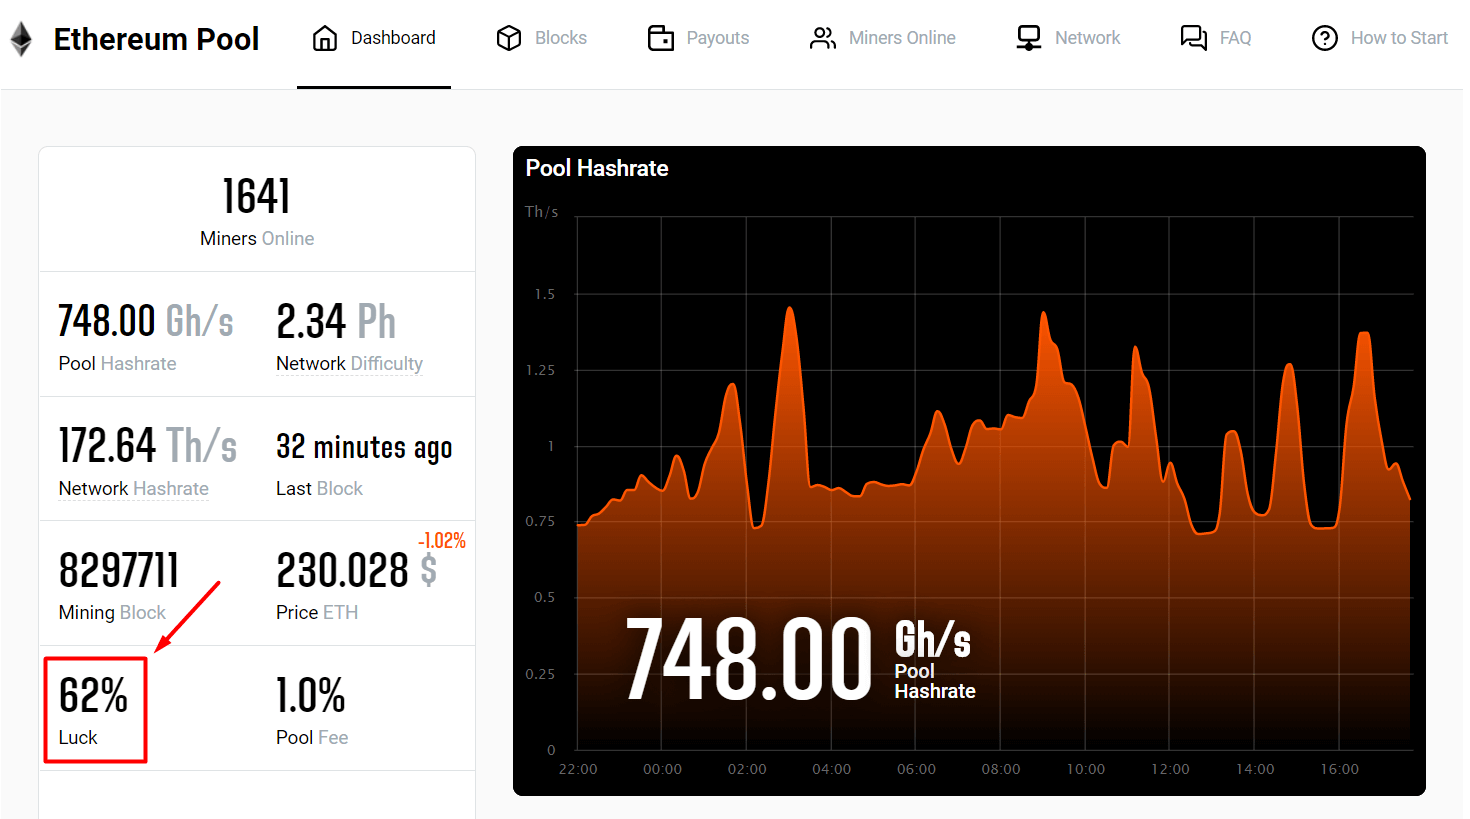Click the Network computer icon
Screen dimensions: 1470x819
coord(1029,38)
